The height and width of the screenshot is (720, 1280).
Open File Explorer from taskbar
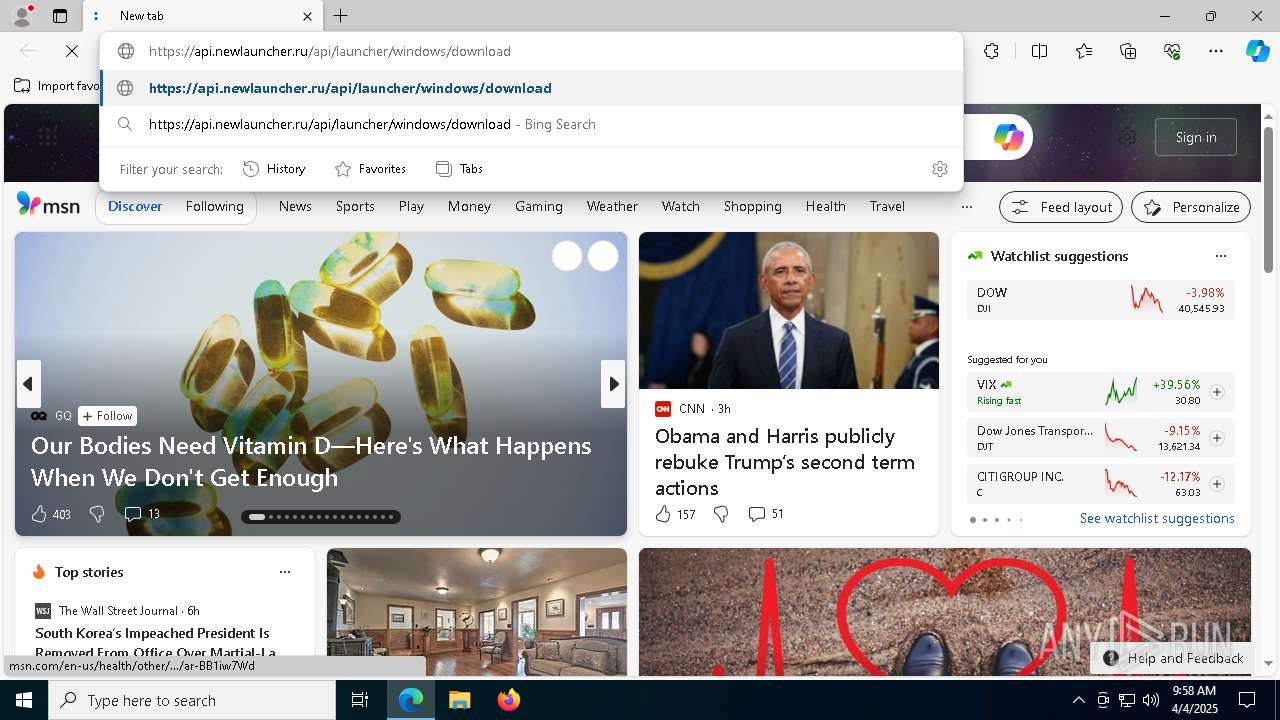click(x=459, y=700)
